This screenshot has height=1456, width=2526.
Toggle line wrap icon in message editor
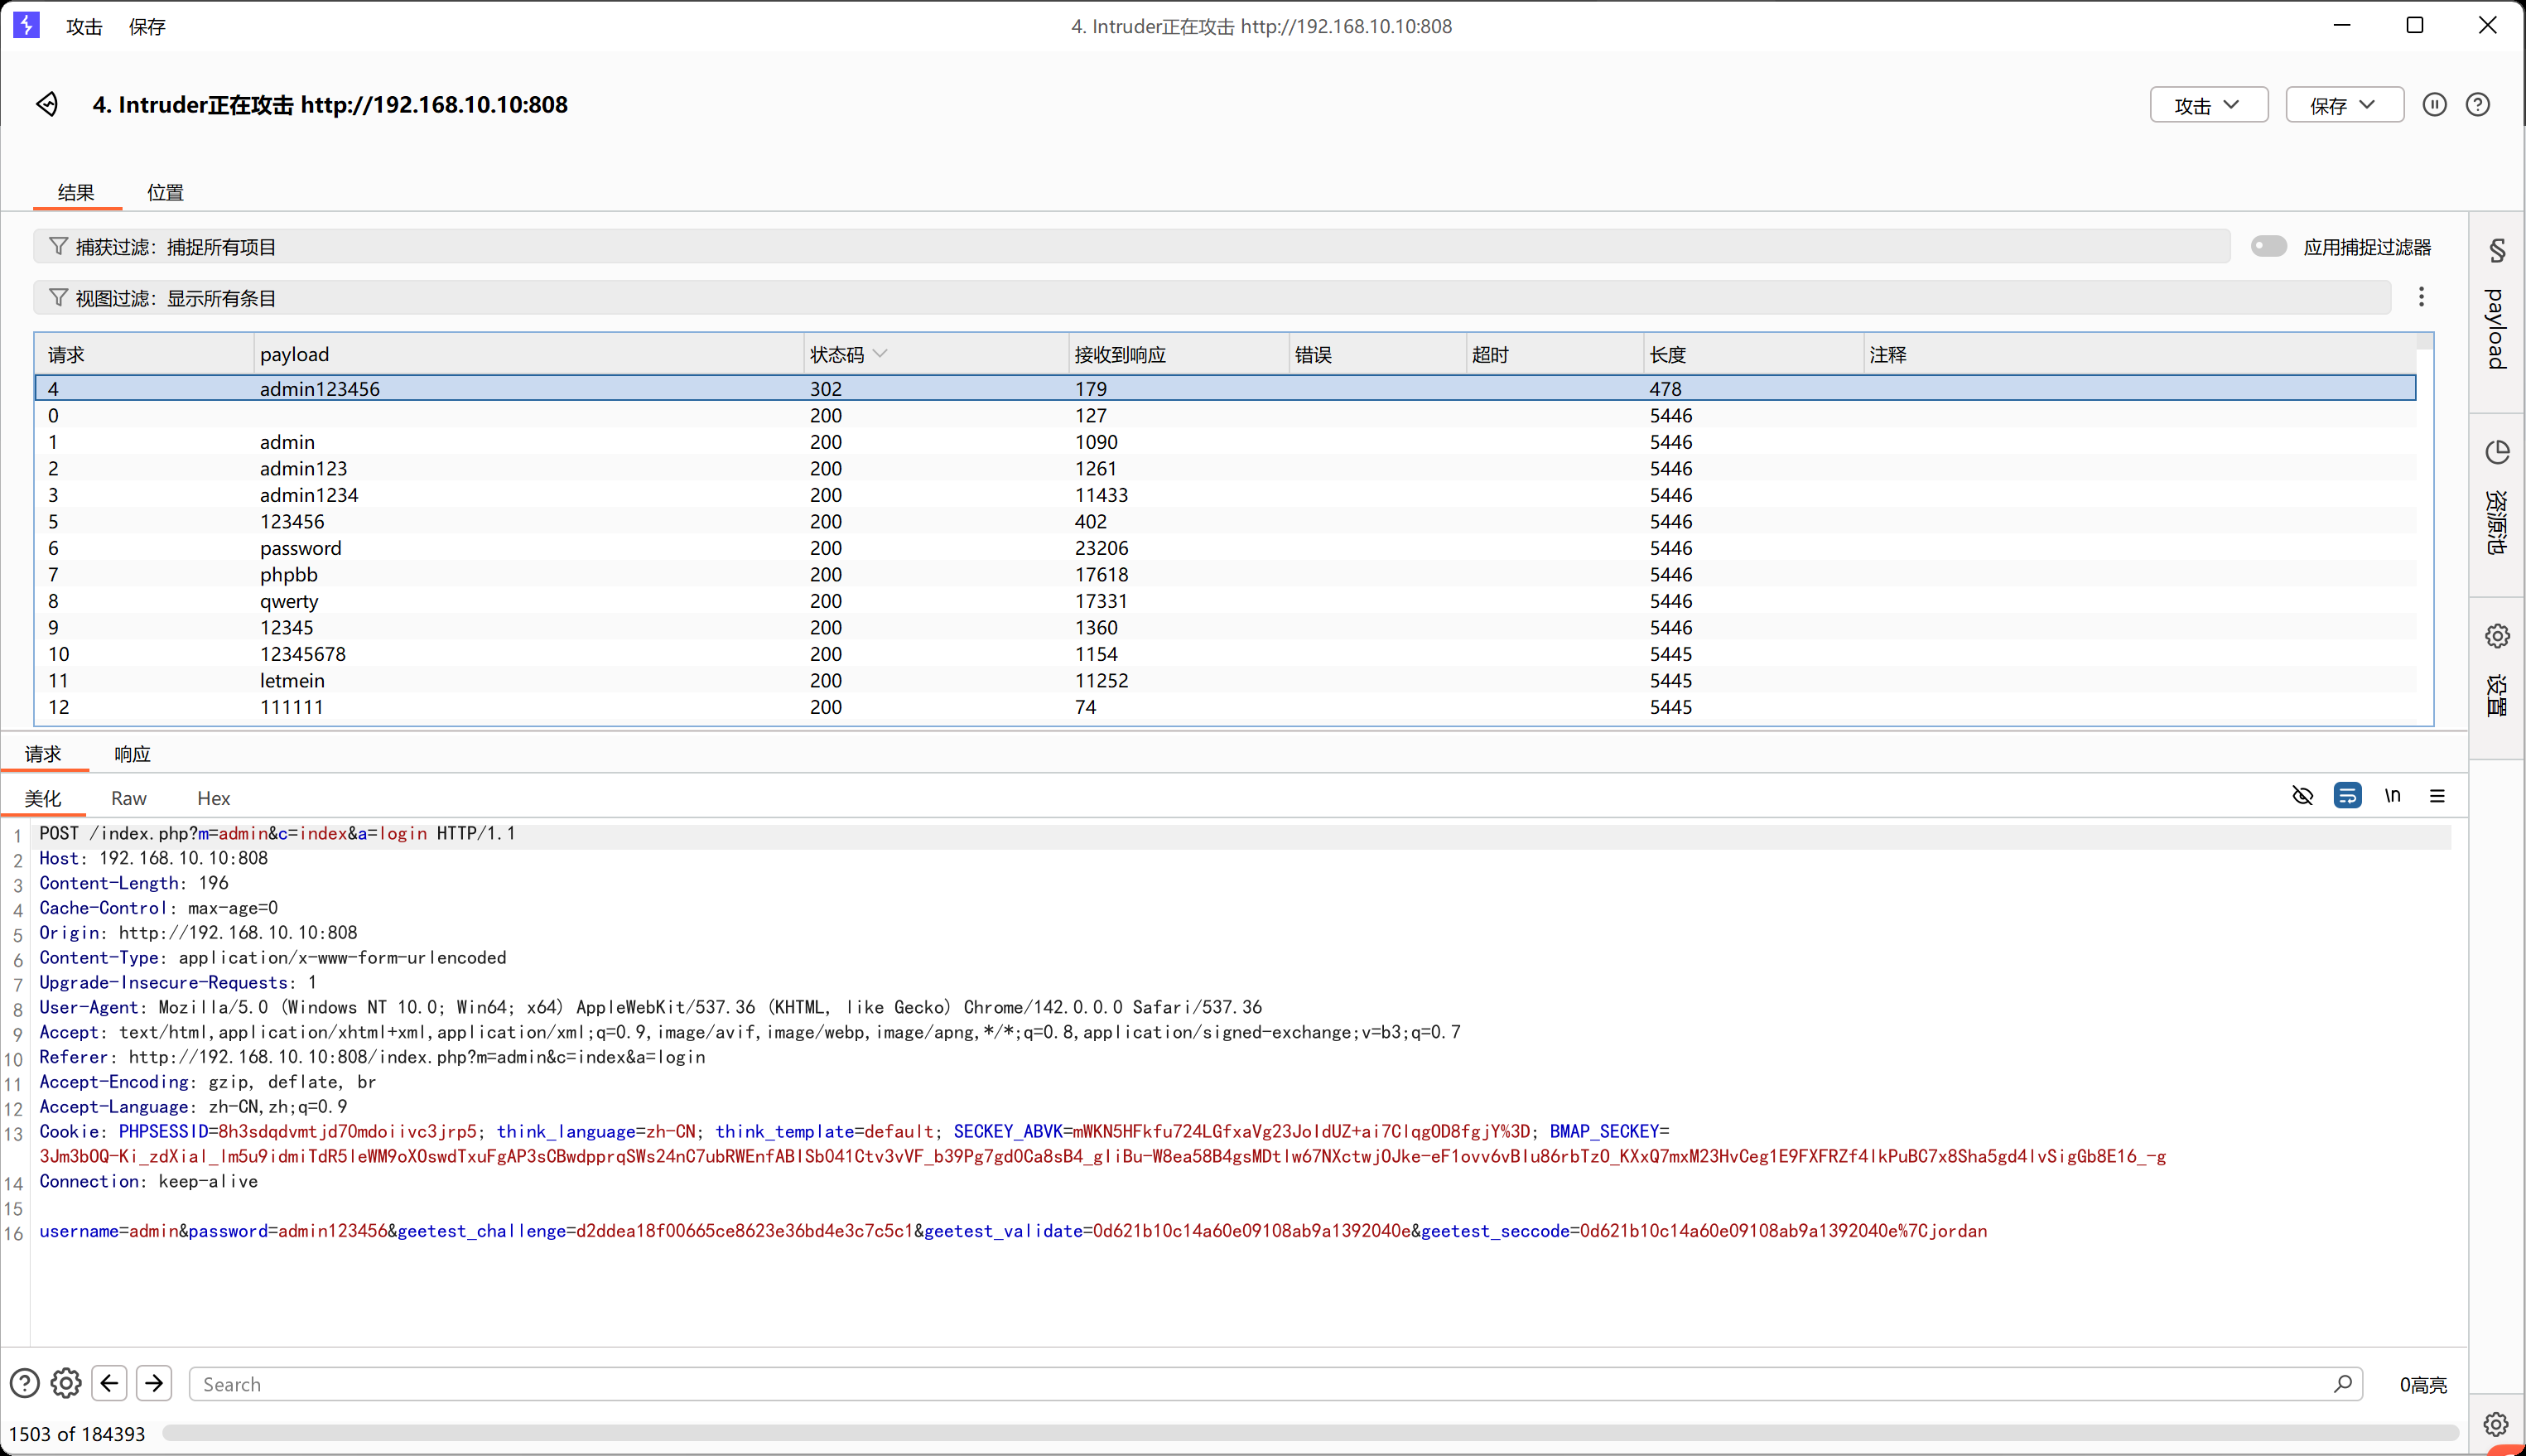click(2347, 796)
